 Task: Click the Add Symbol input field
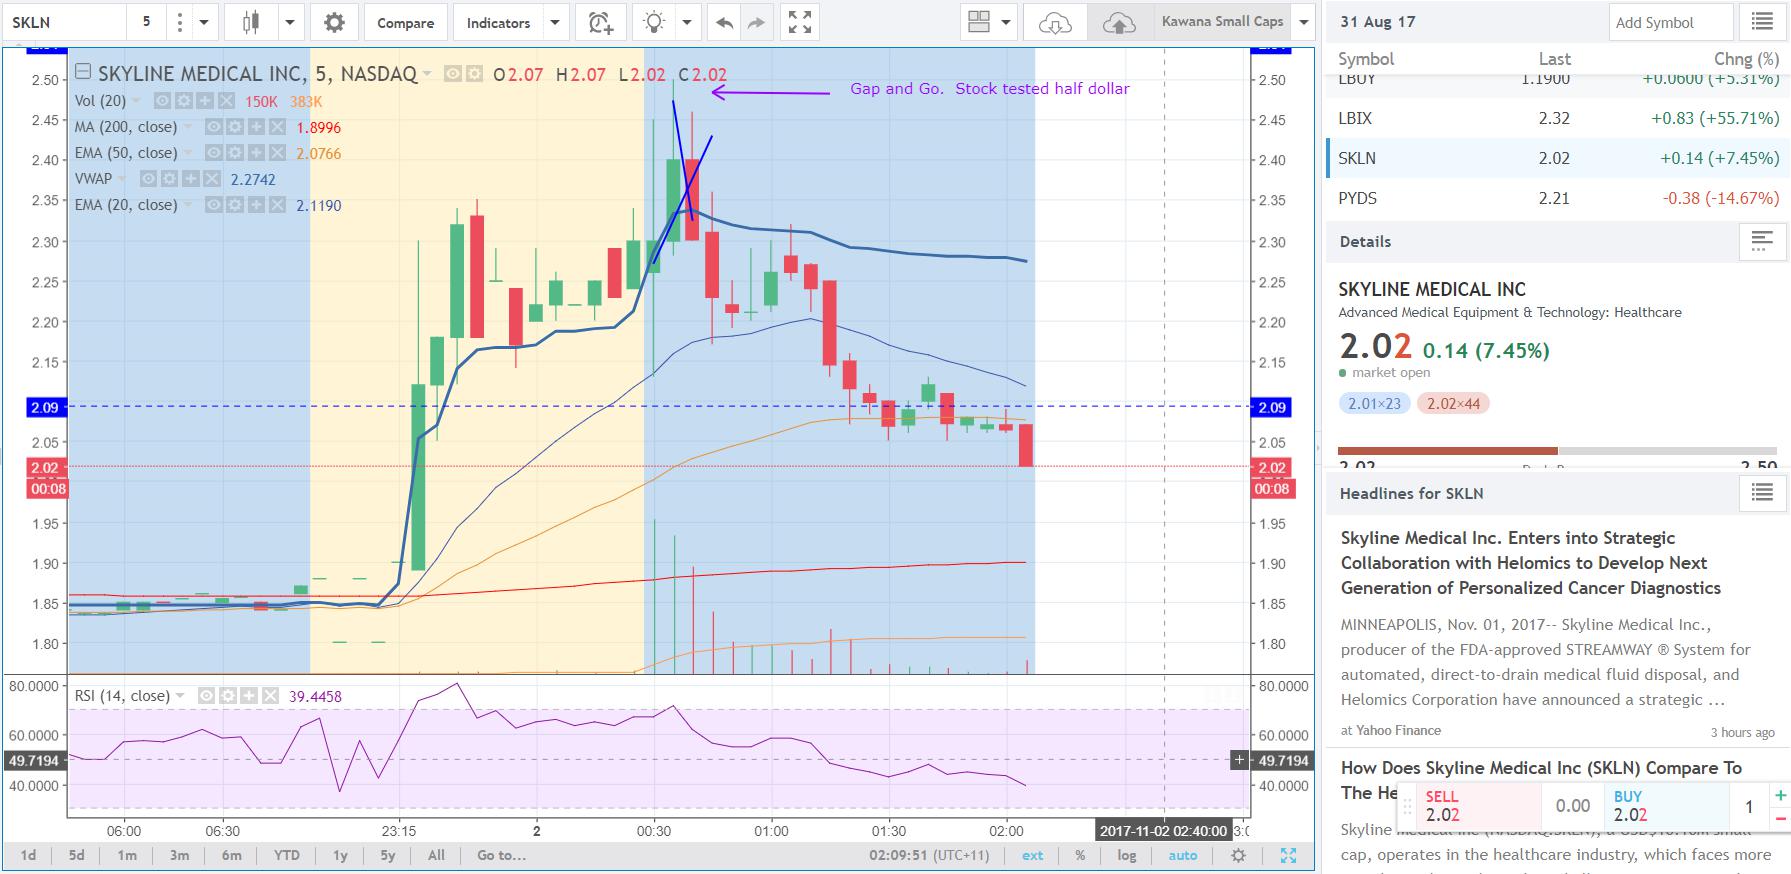click(1670, 22)
